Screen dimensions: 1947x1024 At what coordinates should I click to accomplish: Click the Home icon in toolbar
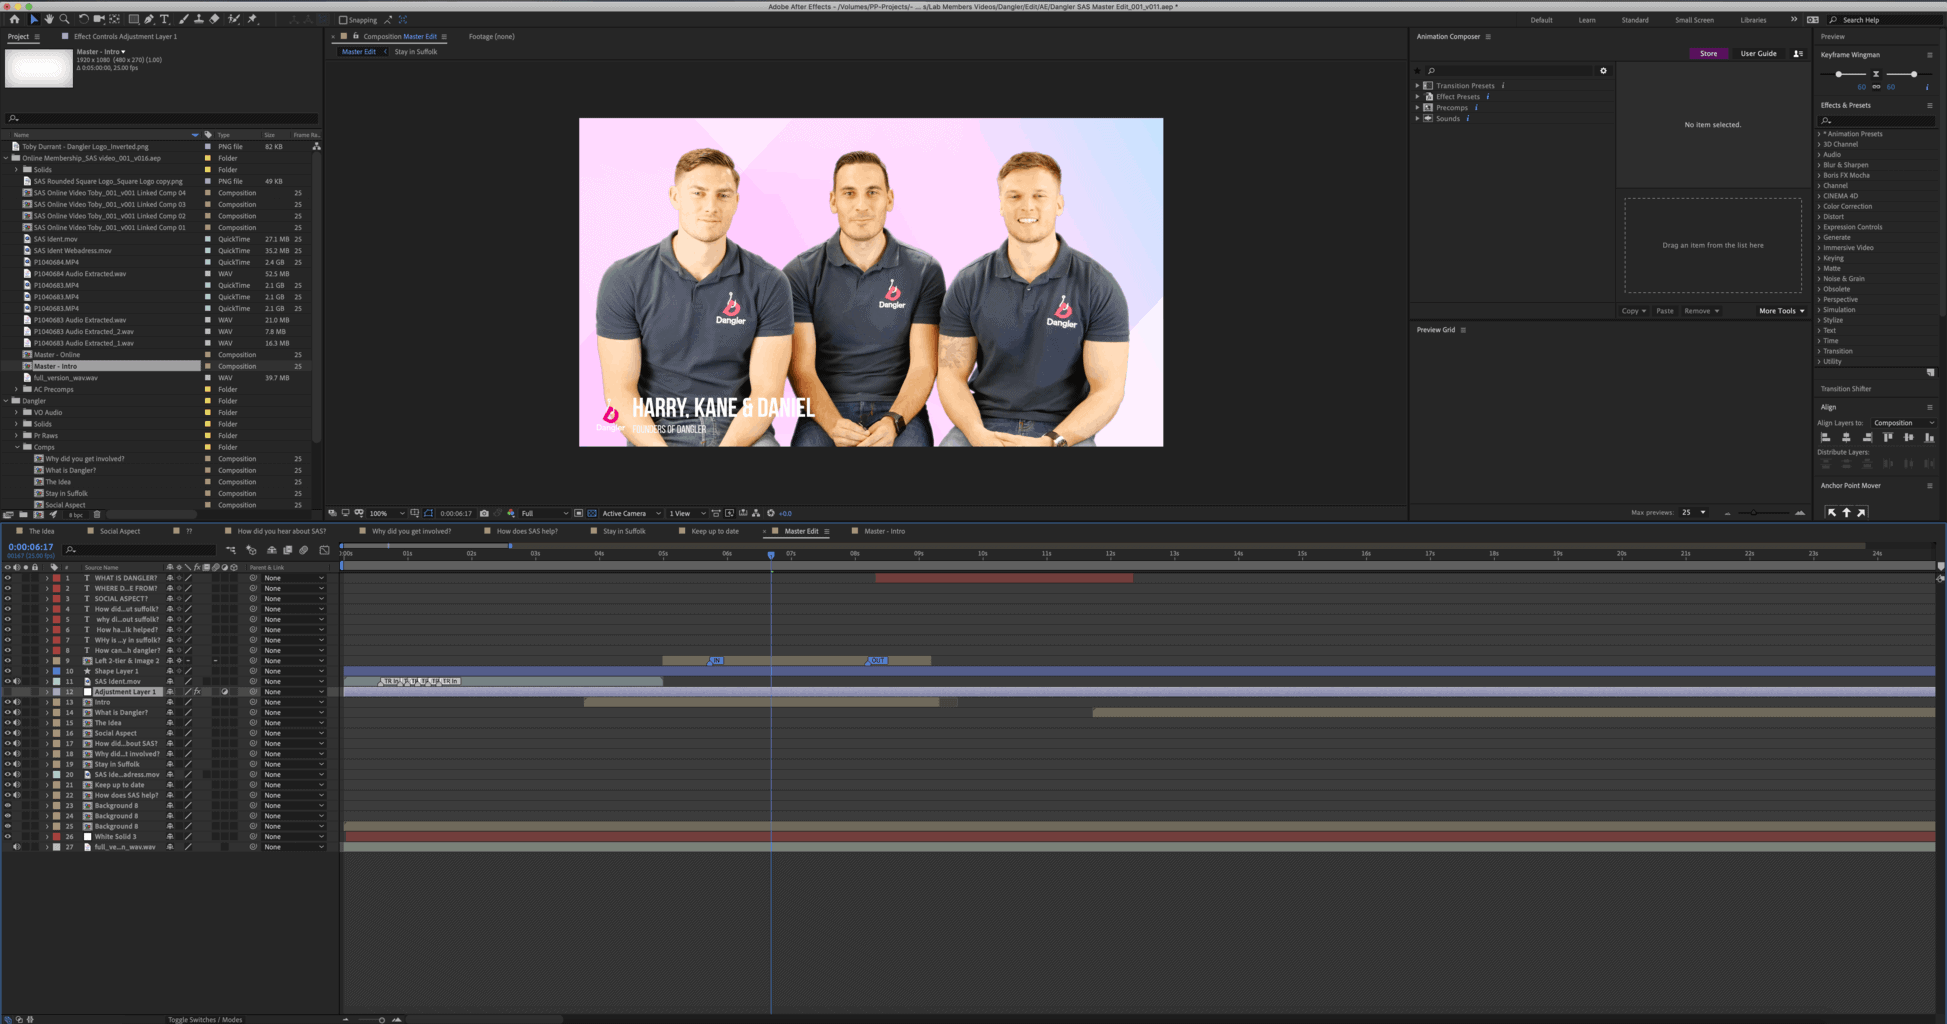pyautogui.click(x=14, y=19)
